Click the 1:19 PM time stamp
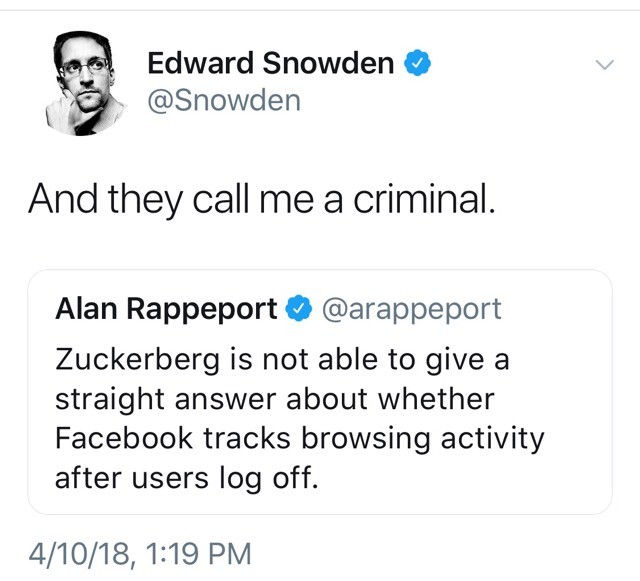640x581 pixels. pos(198,554)
